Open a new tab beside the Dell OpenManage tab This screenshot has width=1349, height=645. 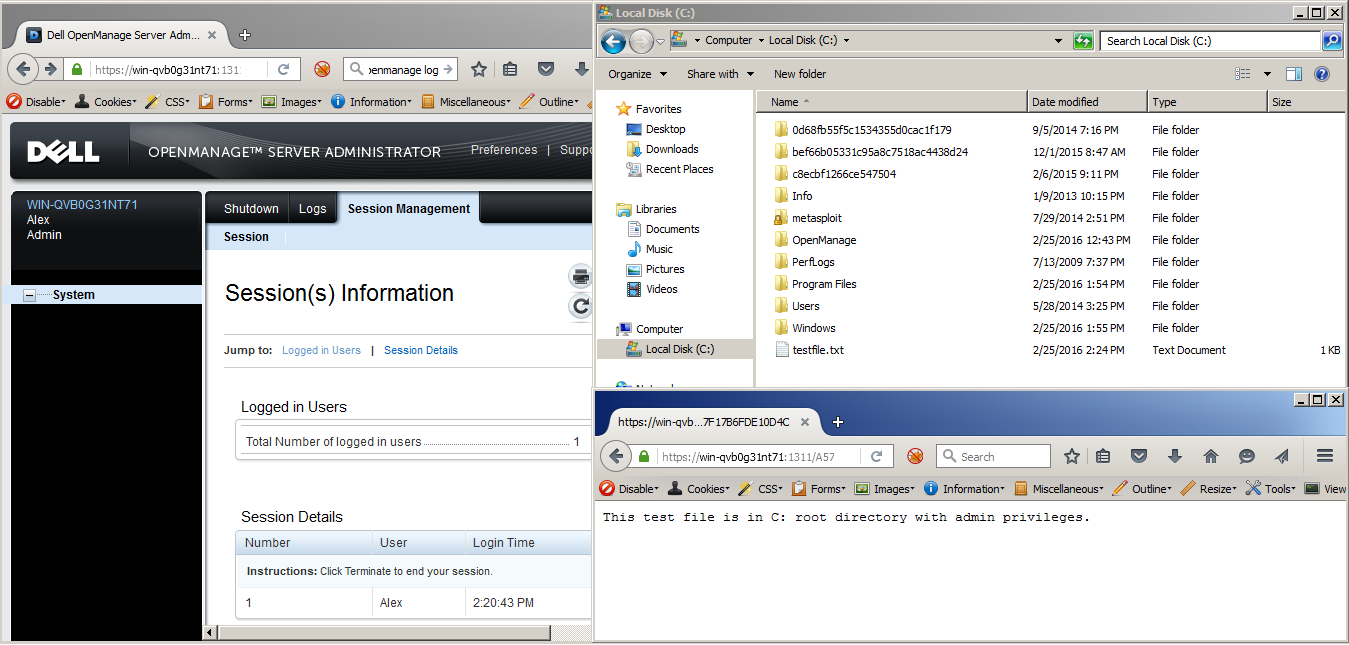245,35
